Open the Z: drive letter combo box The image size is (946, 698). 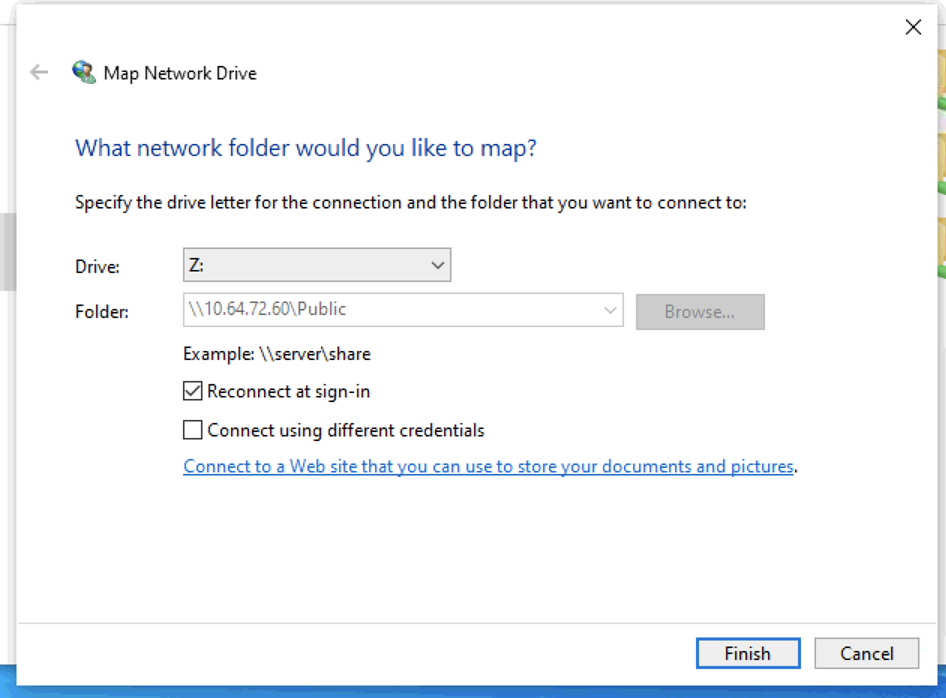click(316, 265)
